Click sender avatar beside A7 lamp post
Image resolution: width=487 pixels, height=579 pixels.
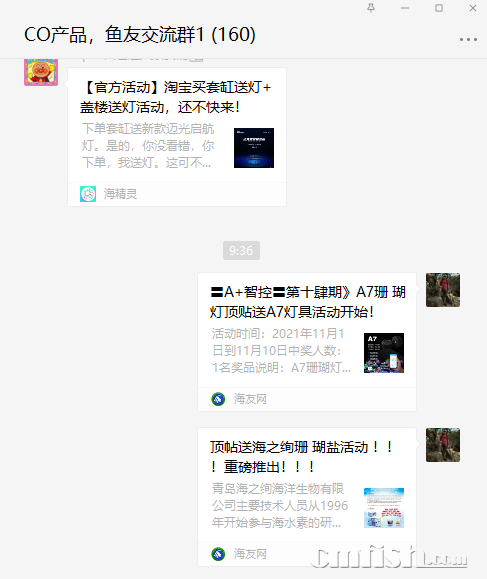pos(443,290)
